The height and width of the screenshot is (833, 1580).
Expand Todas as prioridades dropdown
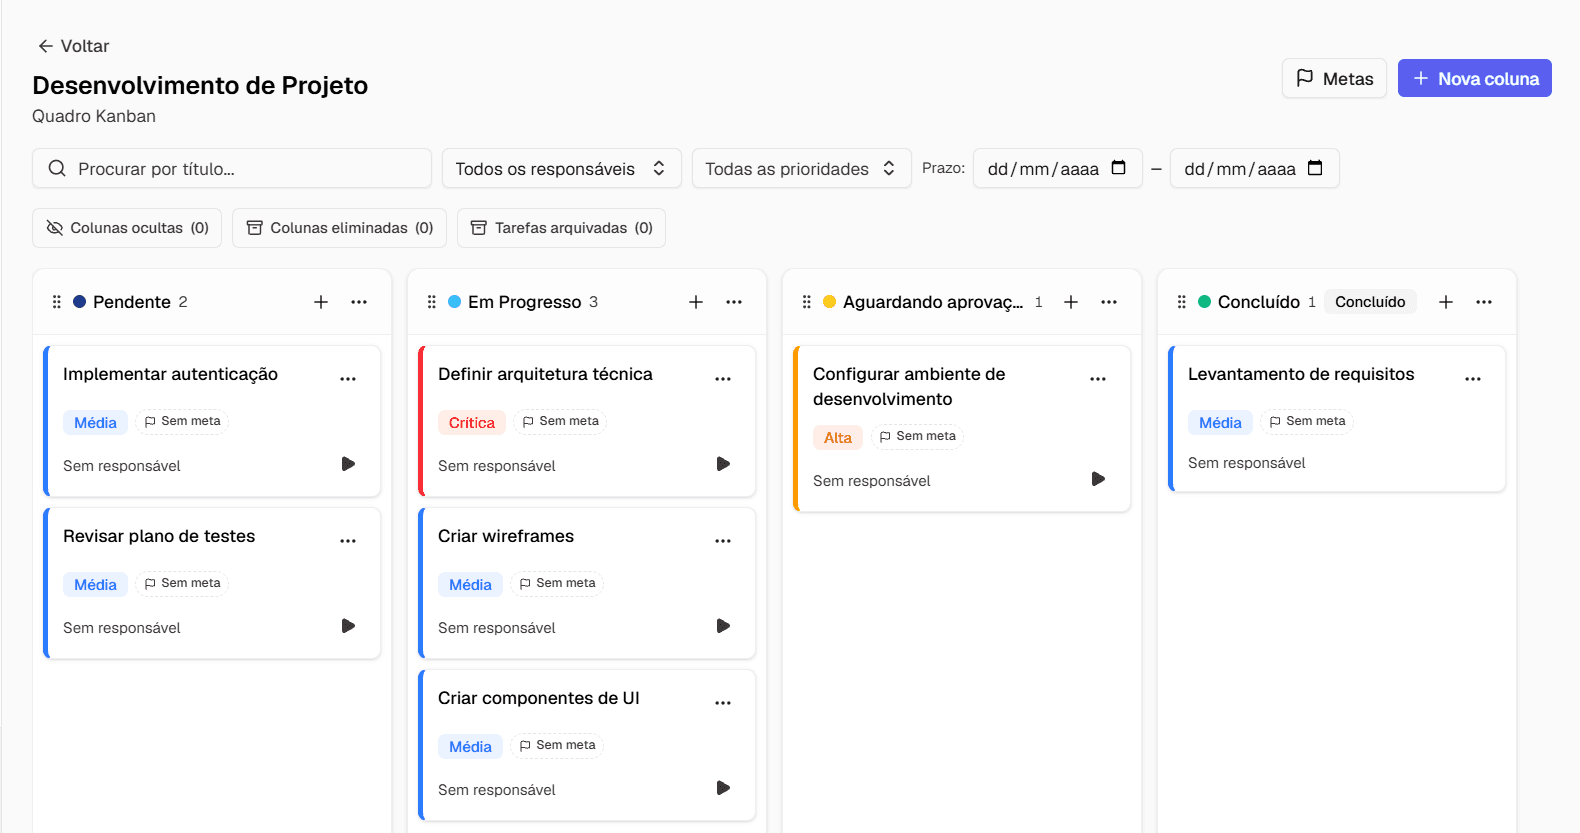point(801,169)
